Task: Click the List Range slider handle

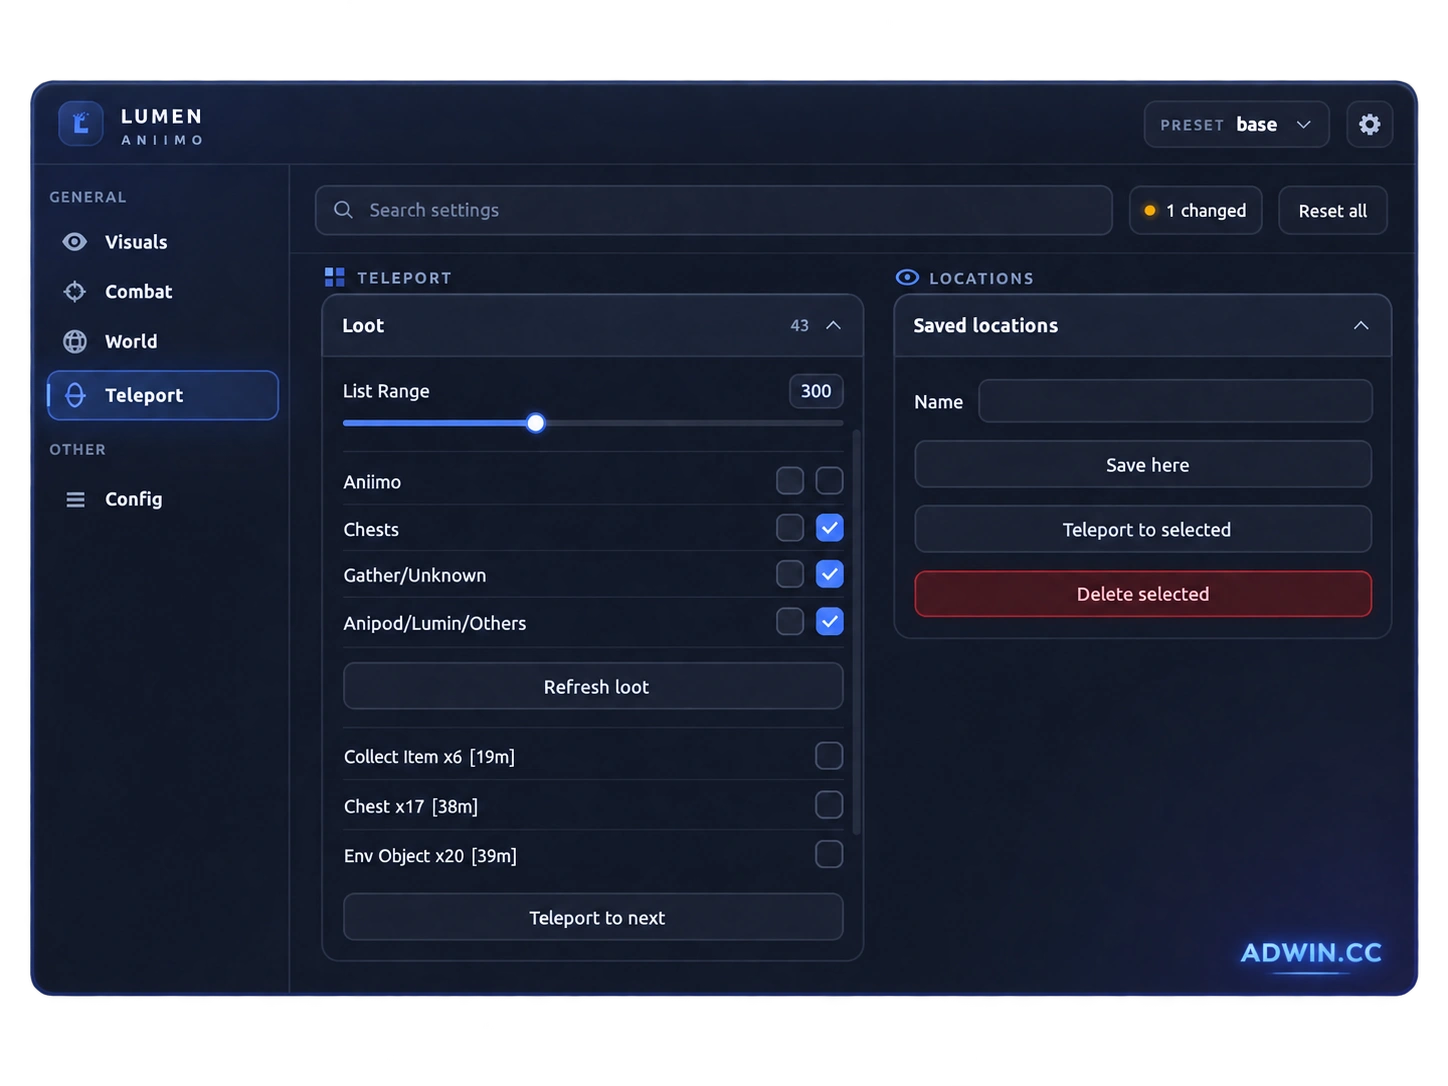Action: click(x=536, y=423)
